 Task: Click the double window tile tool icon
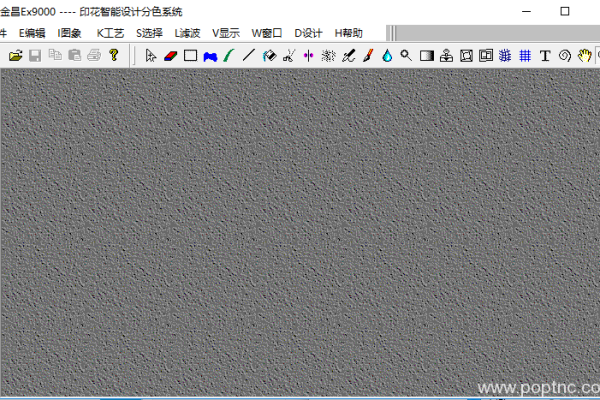[486, 56]
